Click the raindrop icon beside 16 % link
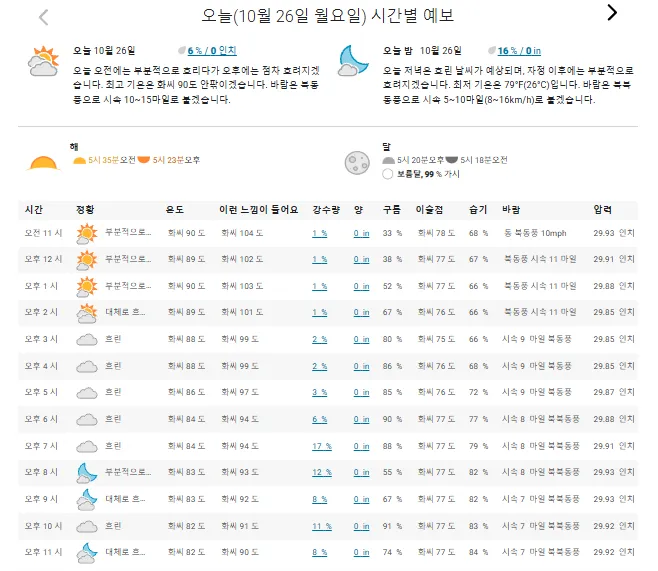The height and width of the screenshot is (571, 658). pos(492,50)
